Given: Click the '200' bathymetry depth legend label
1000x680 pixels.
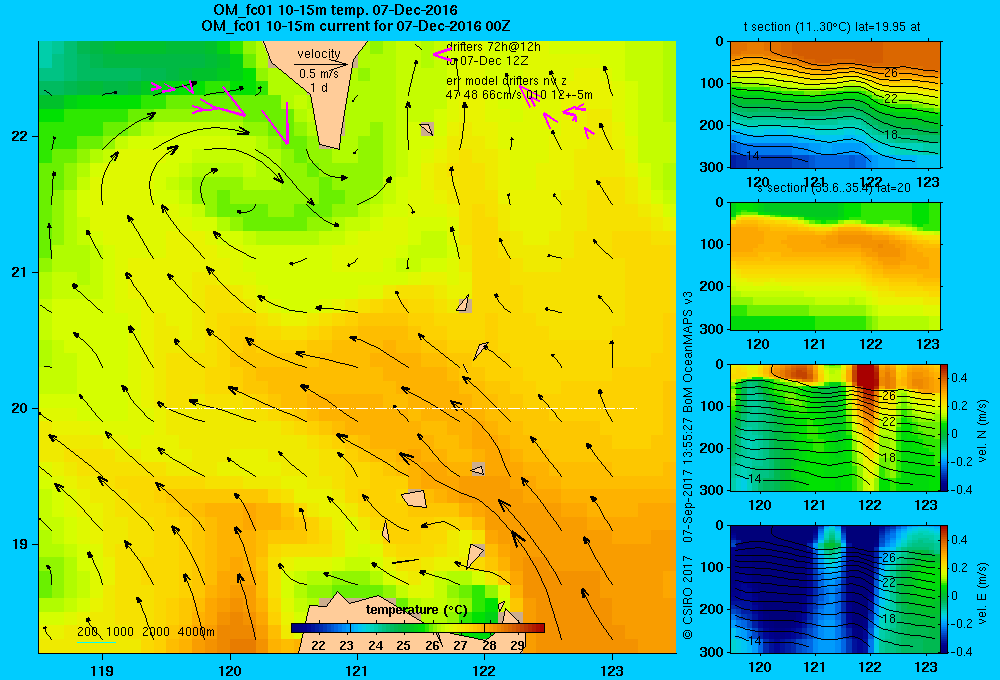Looking at the screenshot, I should tap(87, 632).
